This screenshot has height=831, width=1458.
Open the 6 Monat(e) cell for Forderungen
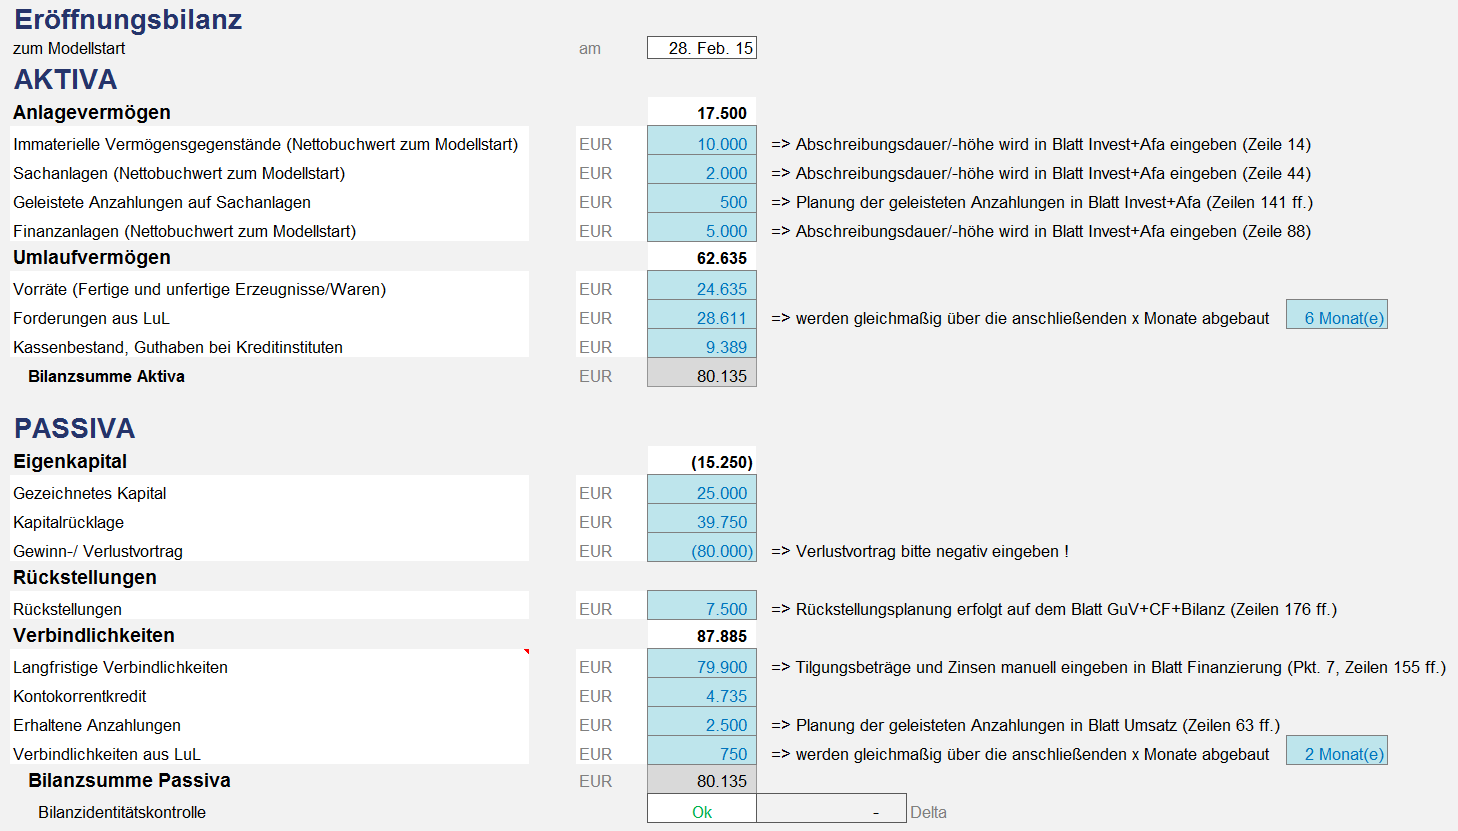pyautogui.click(x=1337, y=315)
